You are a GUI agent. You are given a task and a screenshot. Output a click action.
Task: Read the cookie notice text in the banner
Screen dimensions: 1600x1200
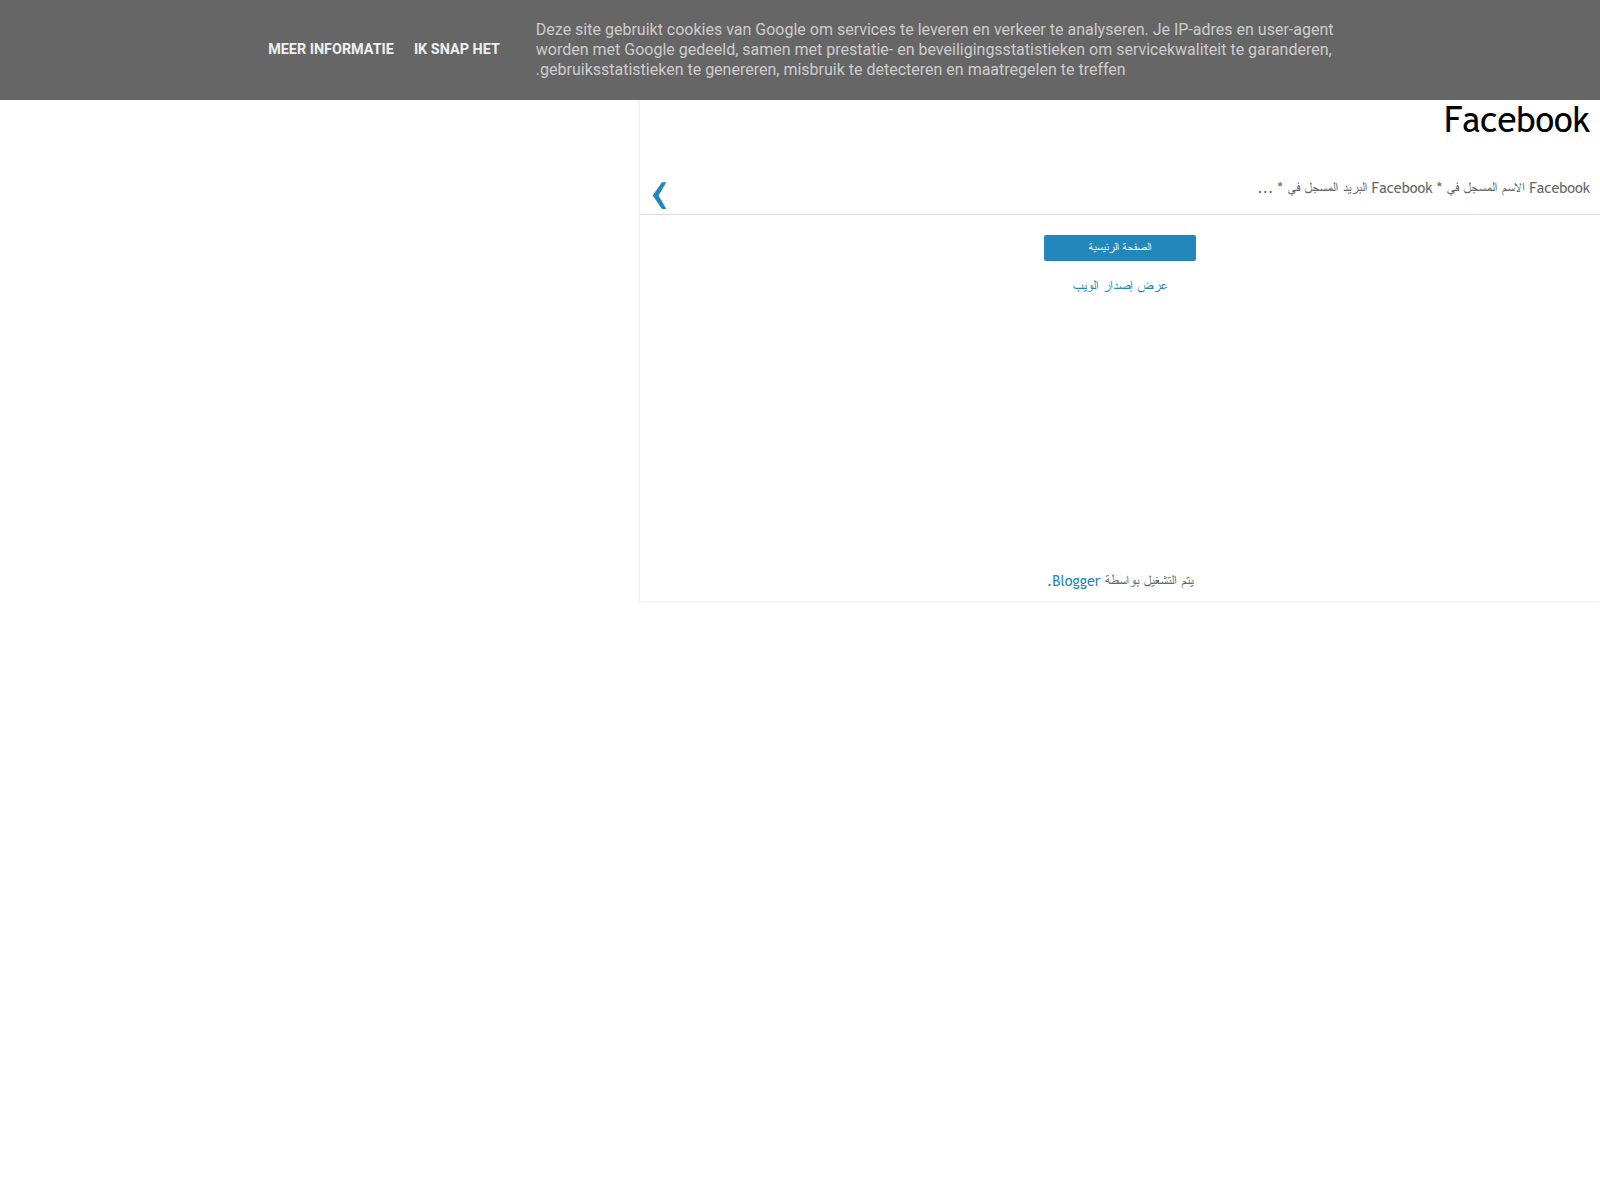[934, 50]
